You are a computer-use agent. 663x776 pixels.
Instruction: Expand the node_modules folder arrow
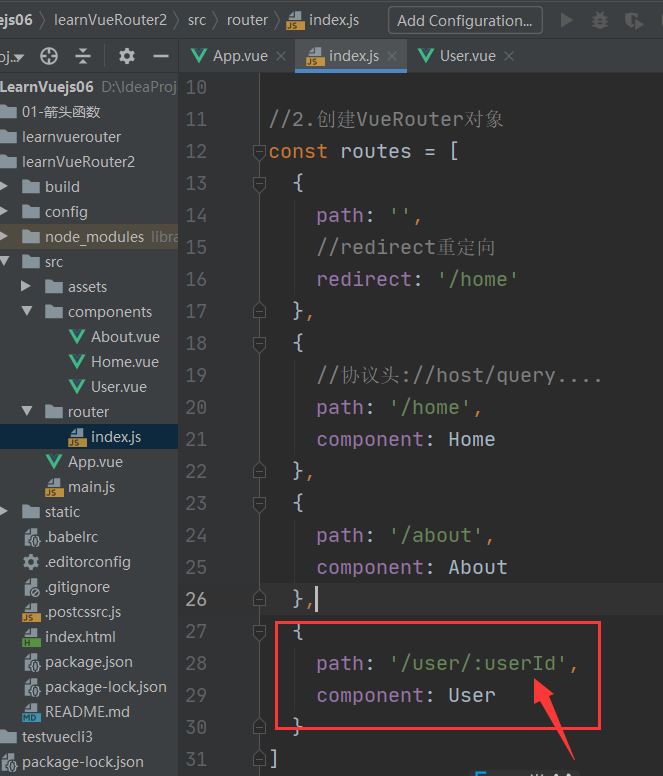click(x=4, y=237)
